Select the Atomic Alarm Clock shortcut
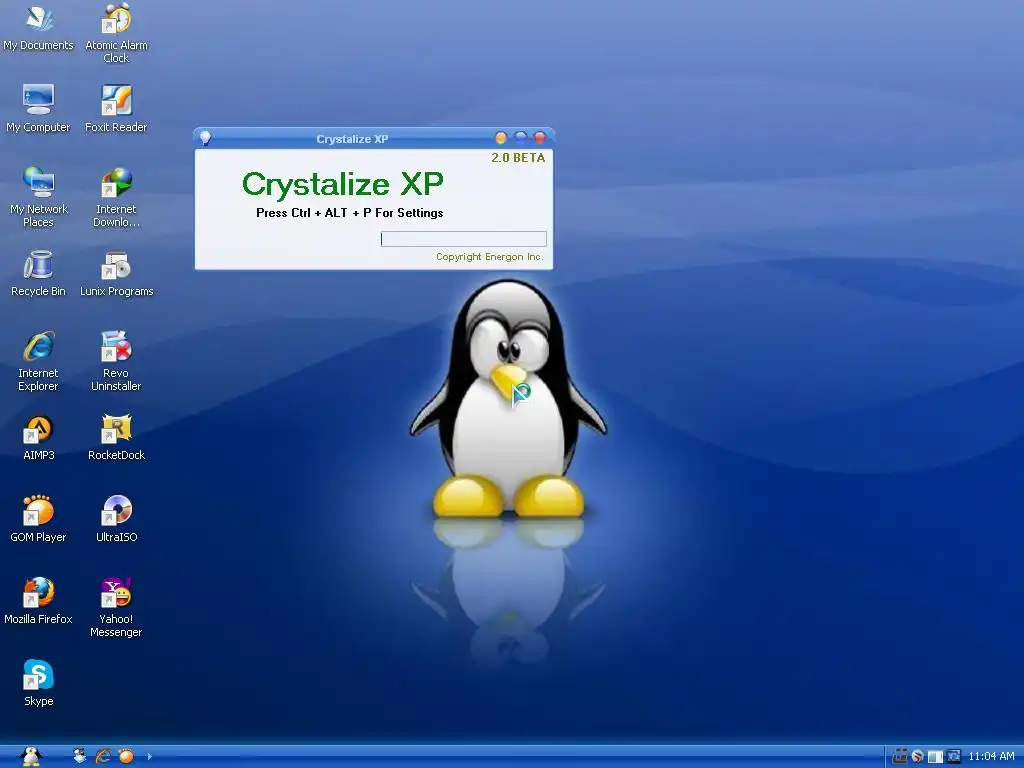This screenshot has width=1024, height=768. point(116,33)
